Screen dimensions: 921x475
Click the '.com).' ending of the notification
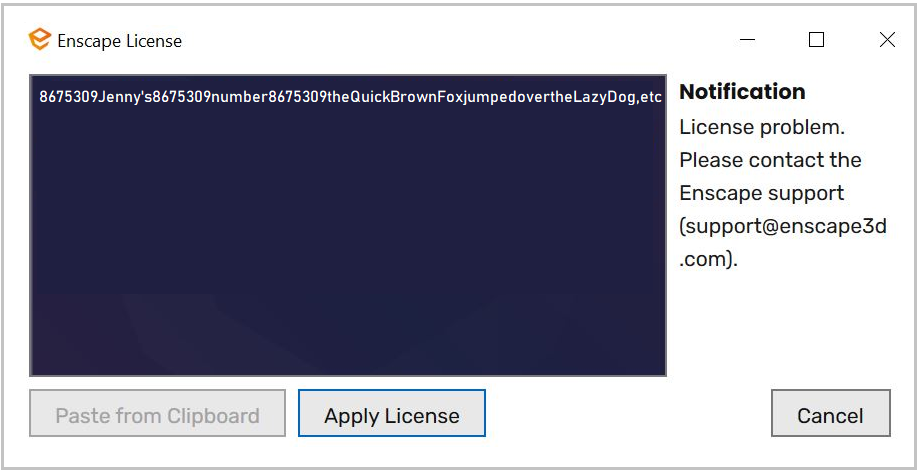[x=708, y=259]
